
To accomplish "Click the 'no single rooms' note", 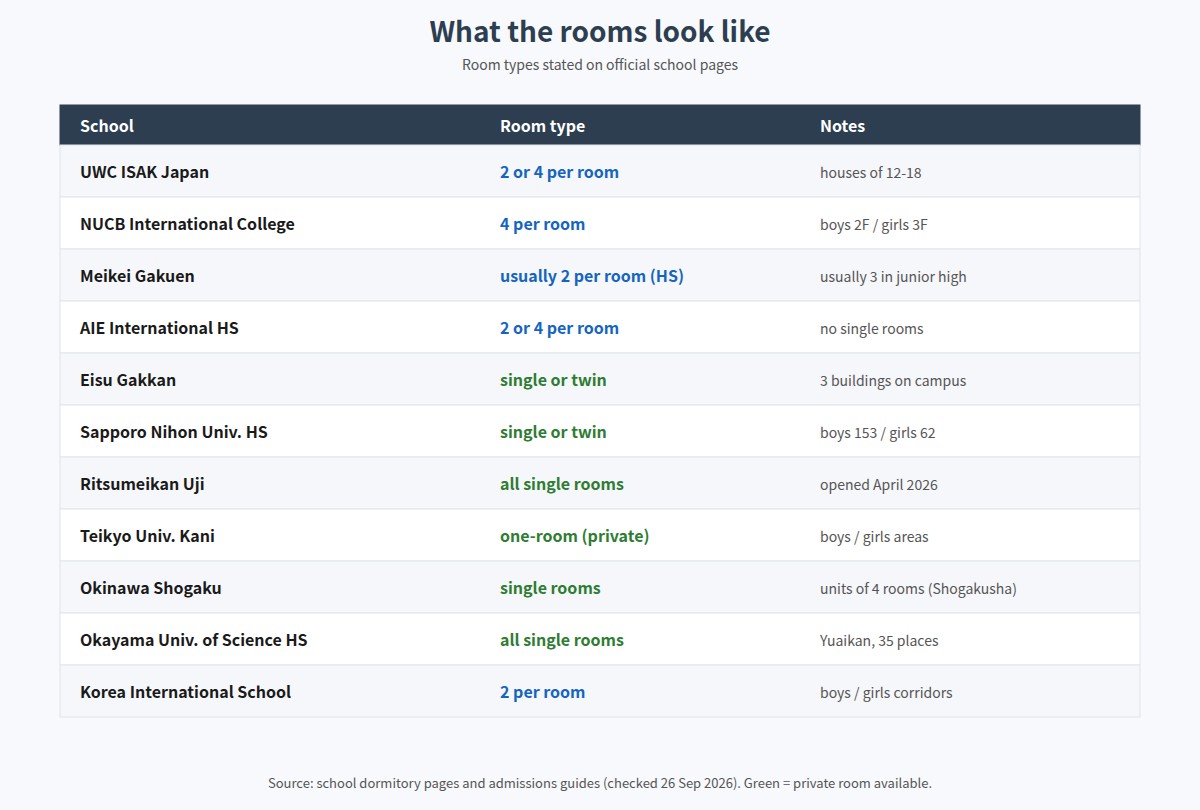I will point(872,328).
